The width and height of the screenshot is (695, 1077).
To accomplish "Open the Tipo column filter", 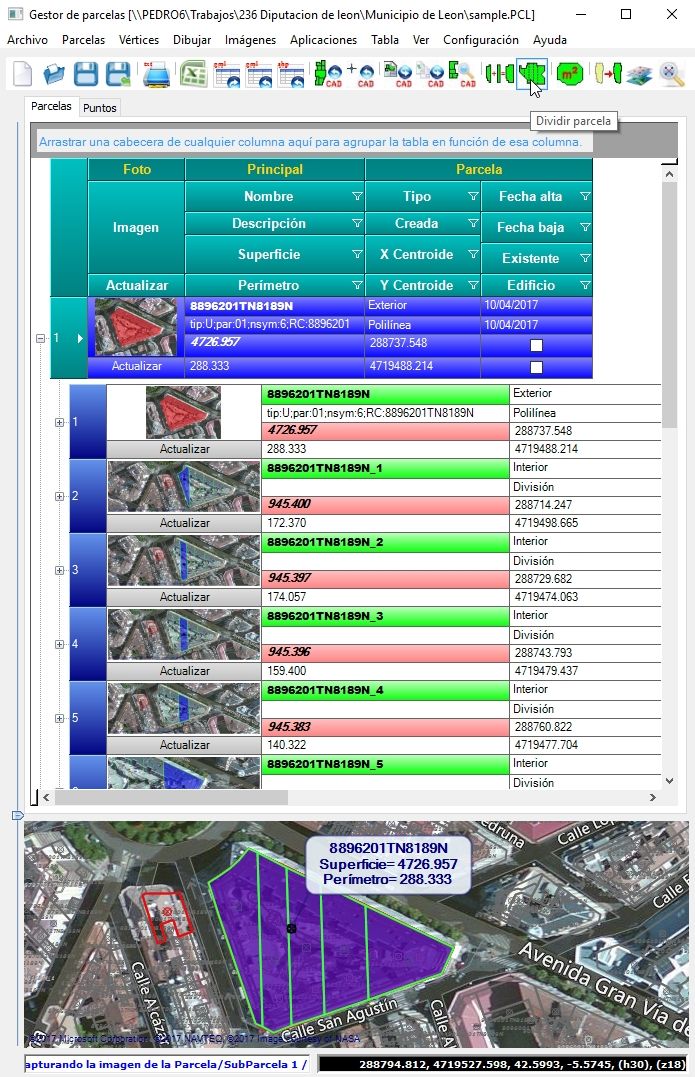I will tap(473, 196).
